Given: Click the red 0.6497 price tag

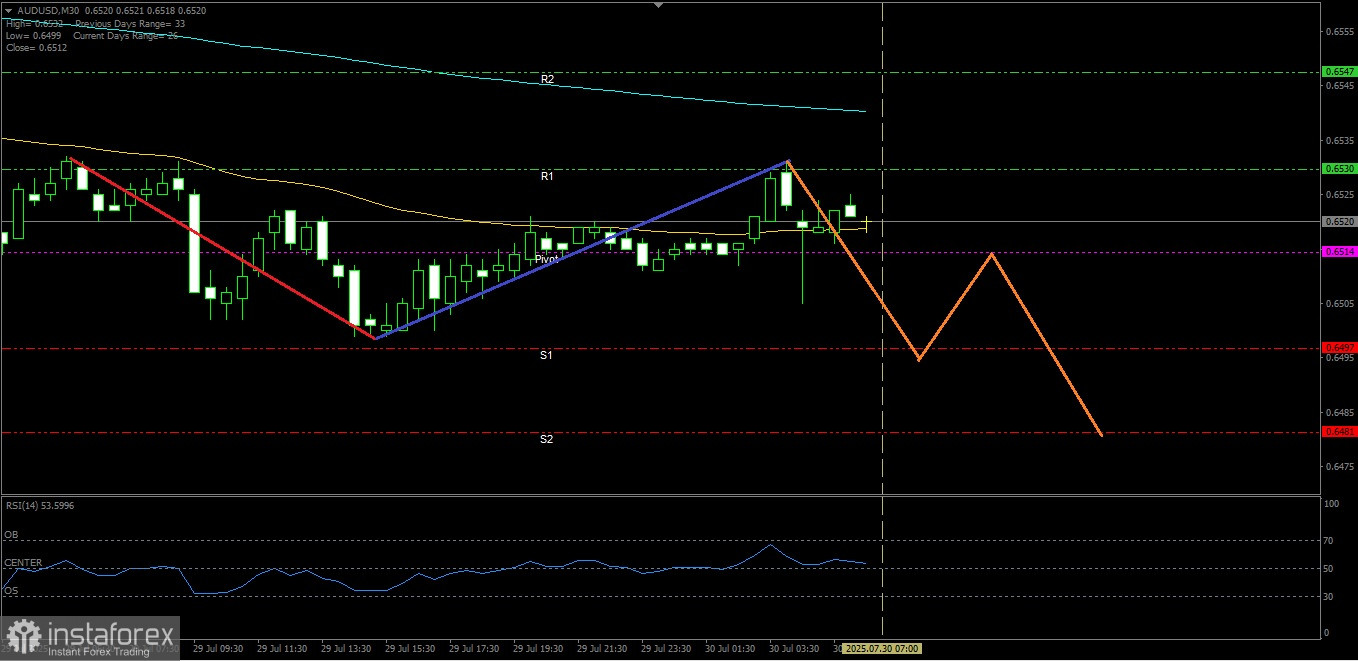Looking at the screenshot, I should 1339,348.
